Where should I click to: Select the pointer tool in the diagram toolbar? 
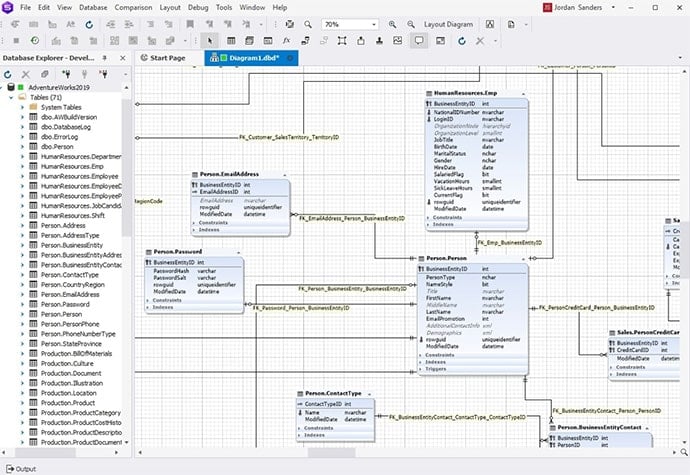pos(210,41)
